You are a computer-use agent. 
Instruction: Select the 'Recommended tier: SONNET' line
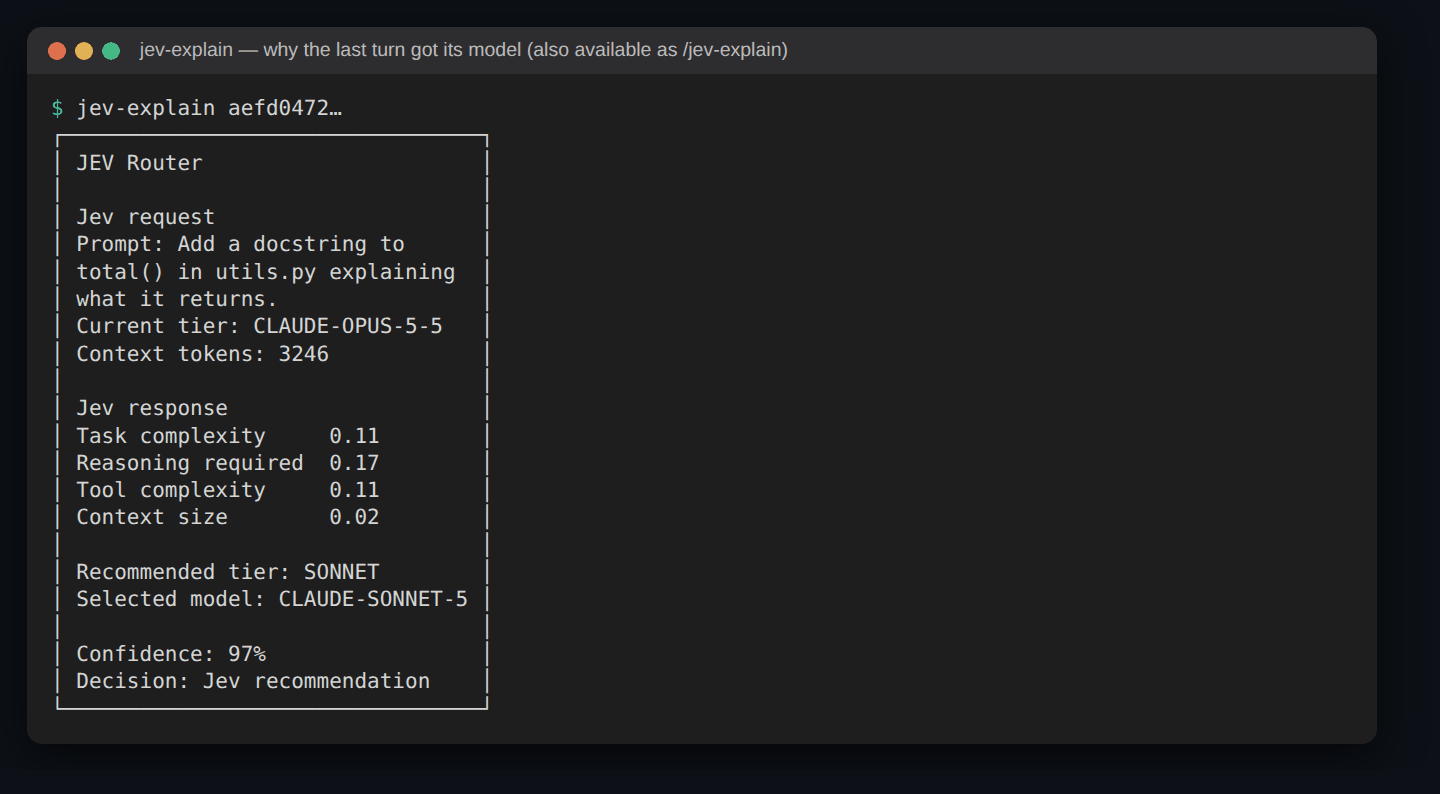tap(228, 572)
